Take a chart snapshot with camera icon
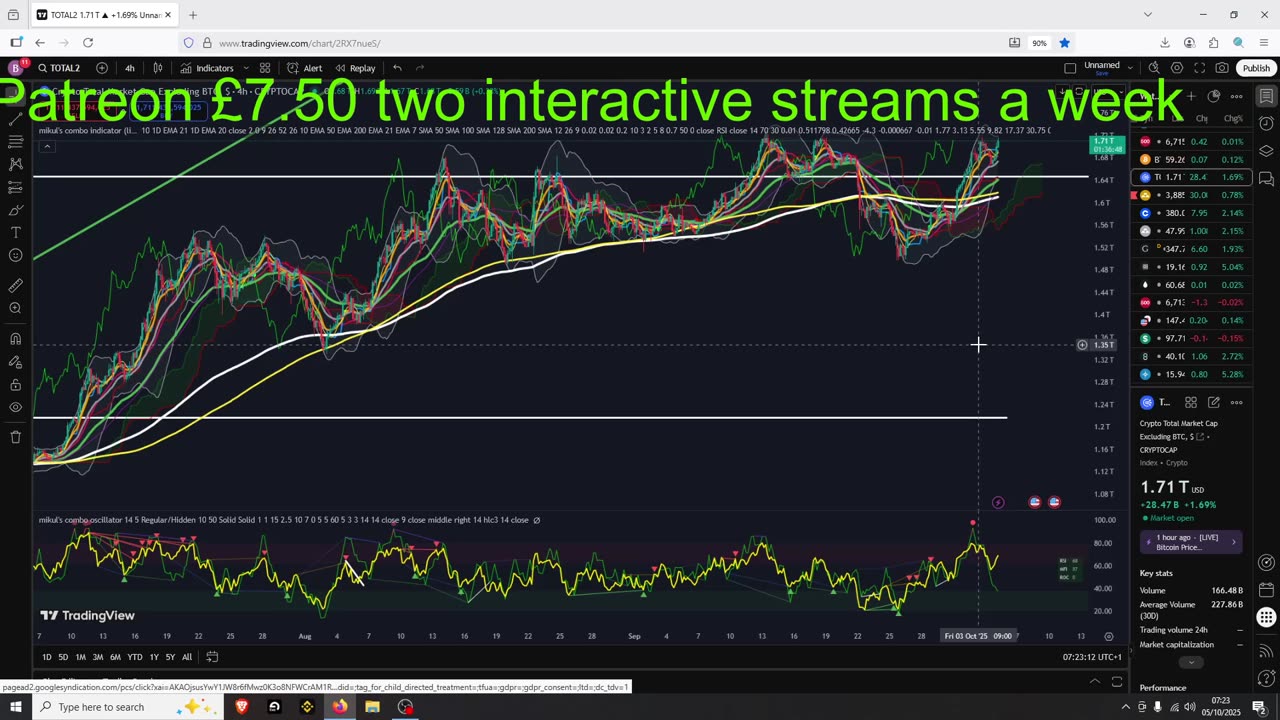The height and width of the screenshot is (720, 1280). click(x=1222, y=68)
